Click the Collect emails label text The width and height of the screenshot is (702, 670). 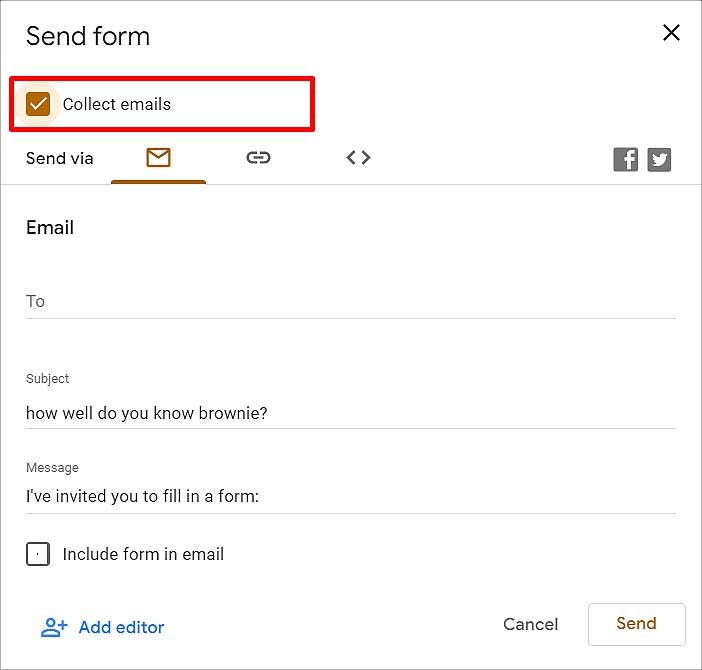(x=116, y=104)
